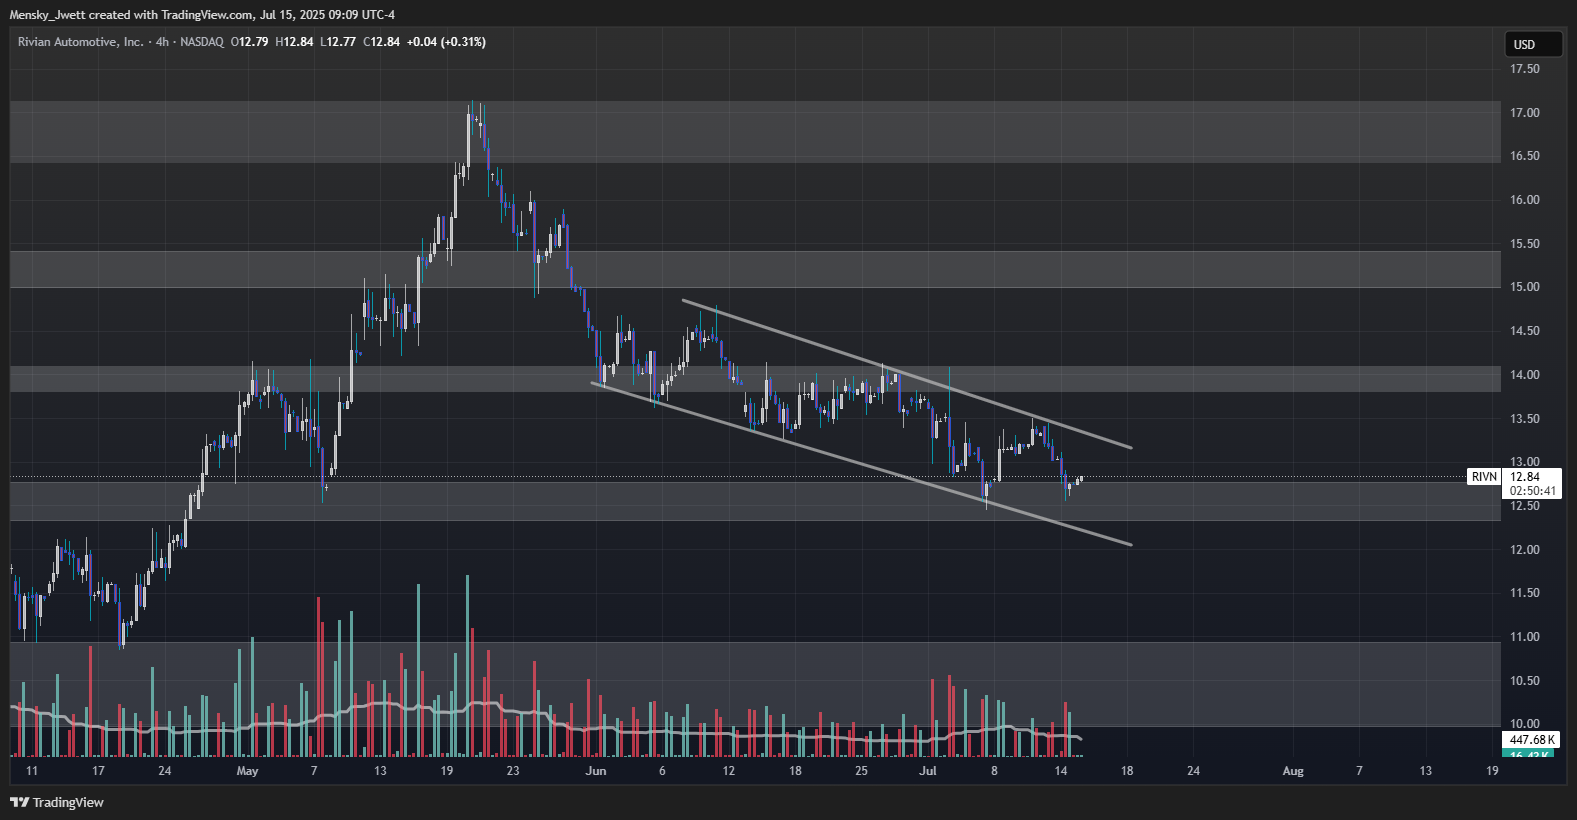
Task: Click the 11 date on time axis
Action: [x=32, y=771]
